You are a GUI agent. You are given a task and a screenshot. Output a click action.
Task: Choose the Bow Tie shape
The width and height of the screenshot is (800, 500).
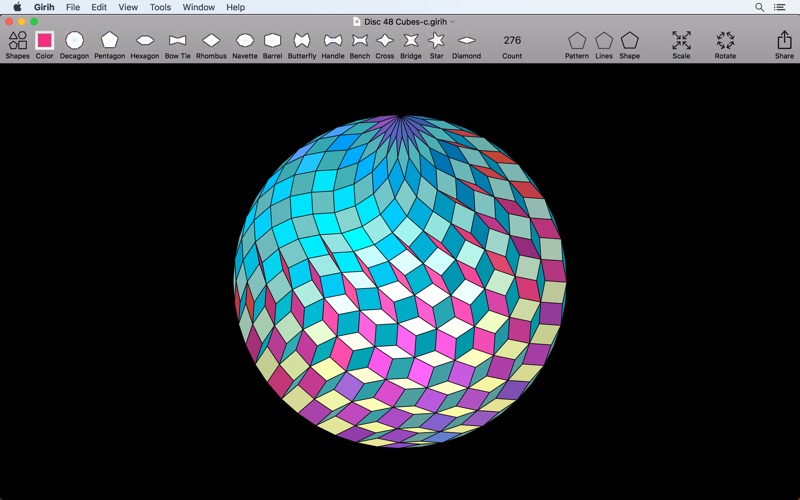(178, 41)
